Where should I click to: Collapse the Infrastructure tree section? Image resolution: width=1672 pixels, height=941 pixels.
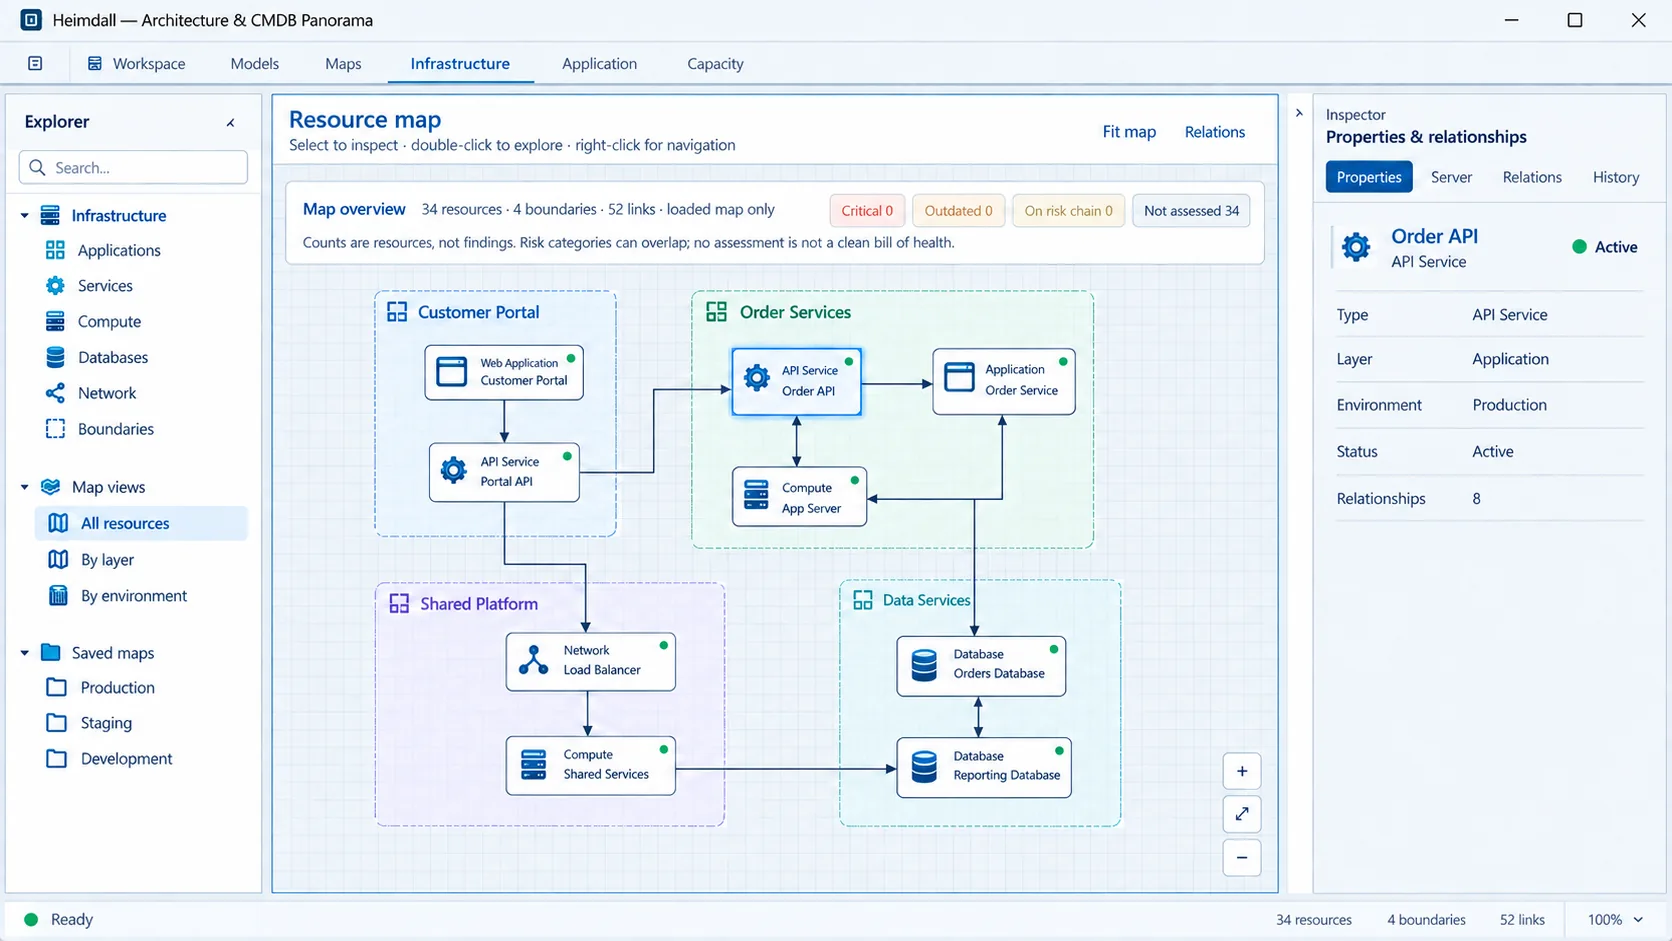pos(25,215)
